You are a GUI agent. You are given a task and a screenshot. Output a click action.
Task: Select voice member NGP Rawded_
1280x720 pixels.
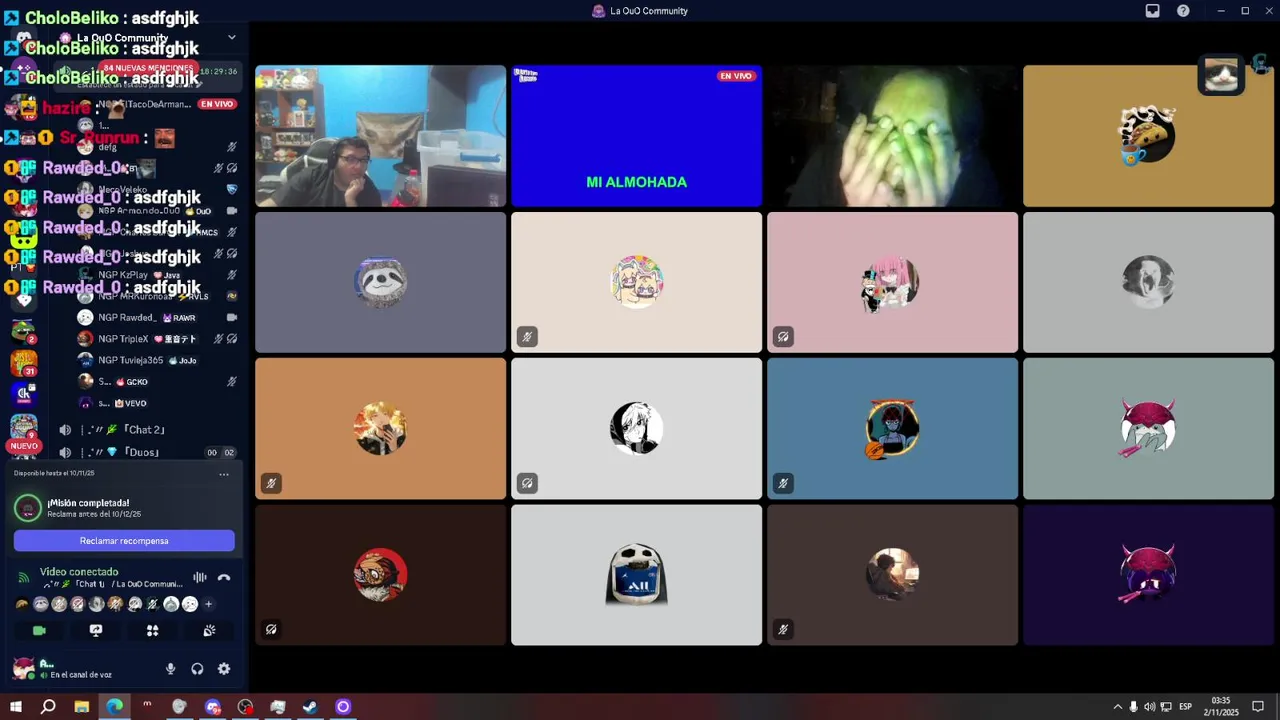pyautogui.click(x=158, y=318)
